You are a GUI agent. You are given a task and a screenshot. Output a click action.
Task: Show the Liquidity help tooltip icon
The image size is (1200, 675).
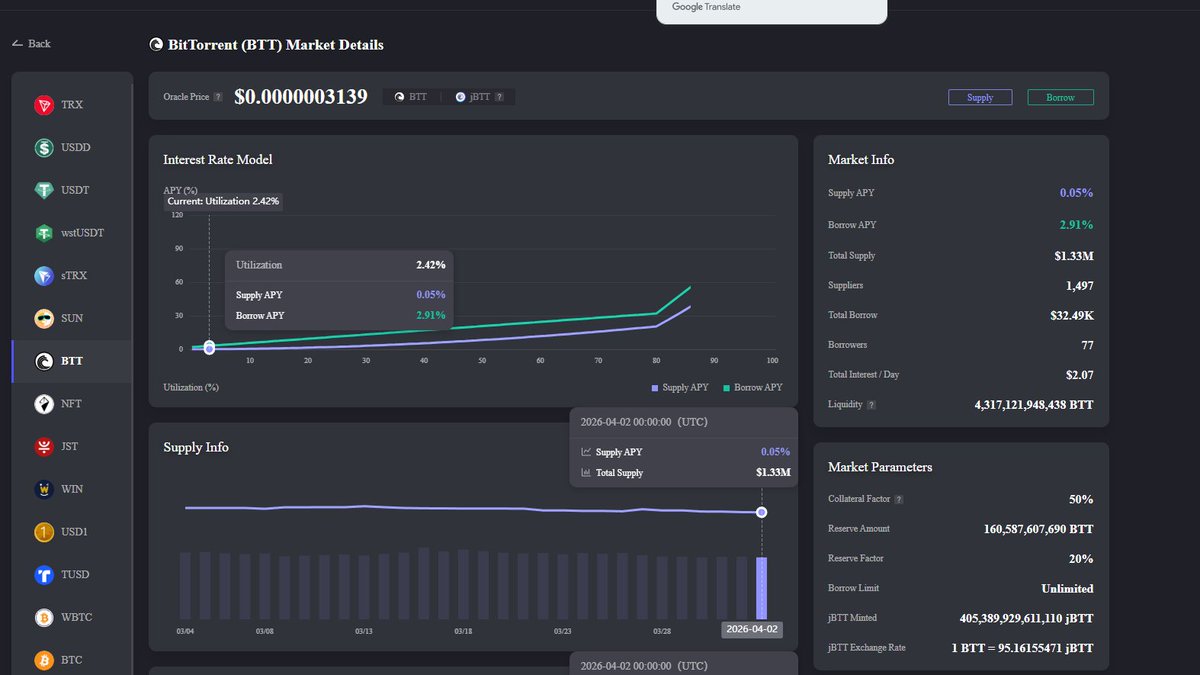(871, 405)
